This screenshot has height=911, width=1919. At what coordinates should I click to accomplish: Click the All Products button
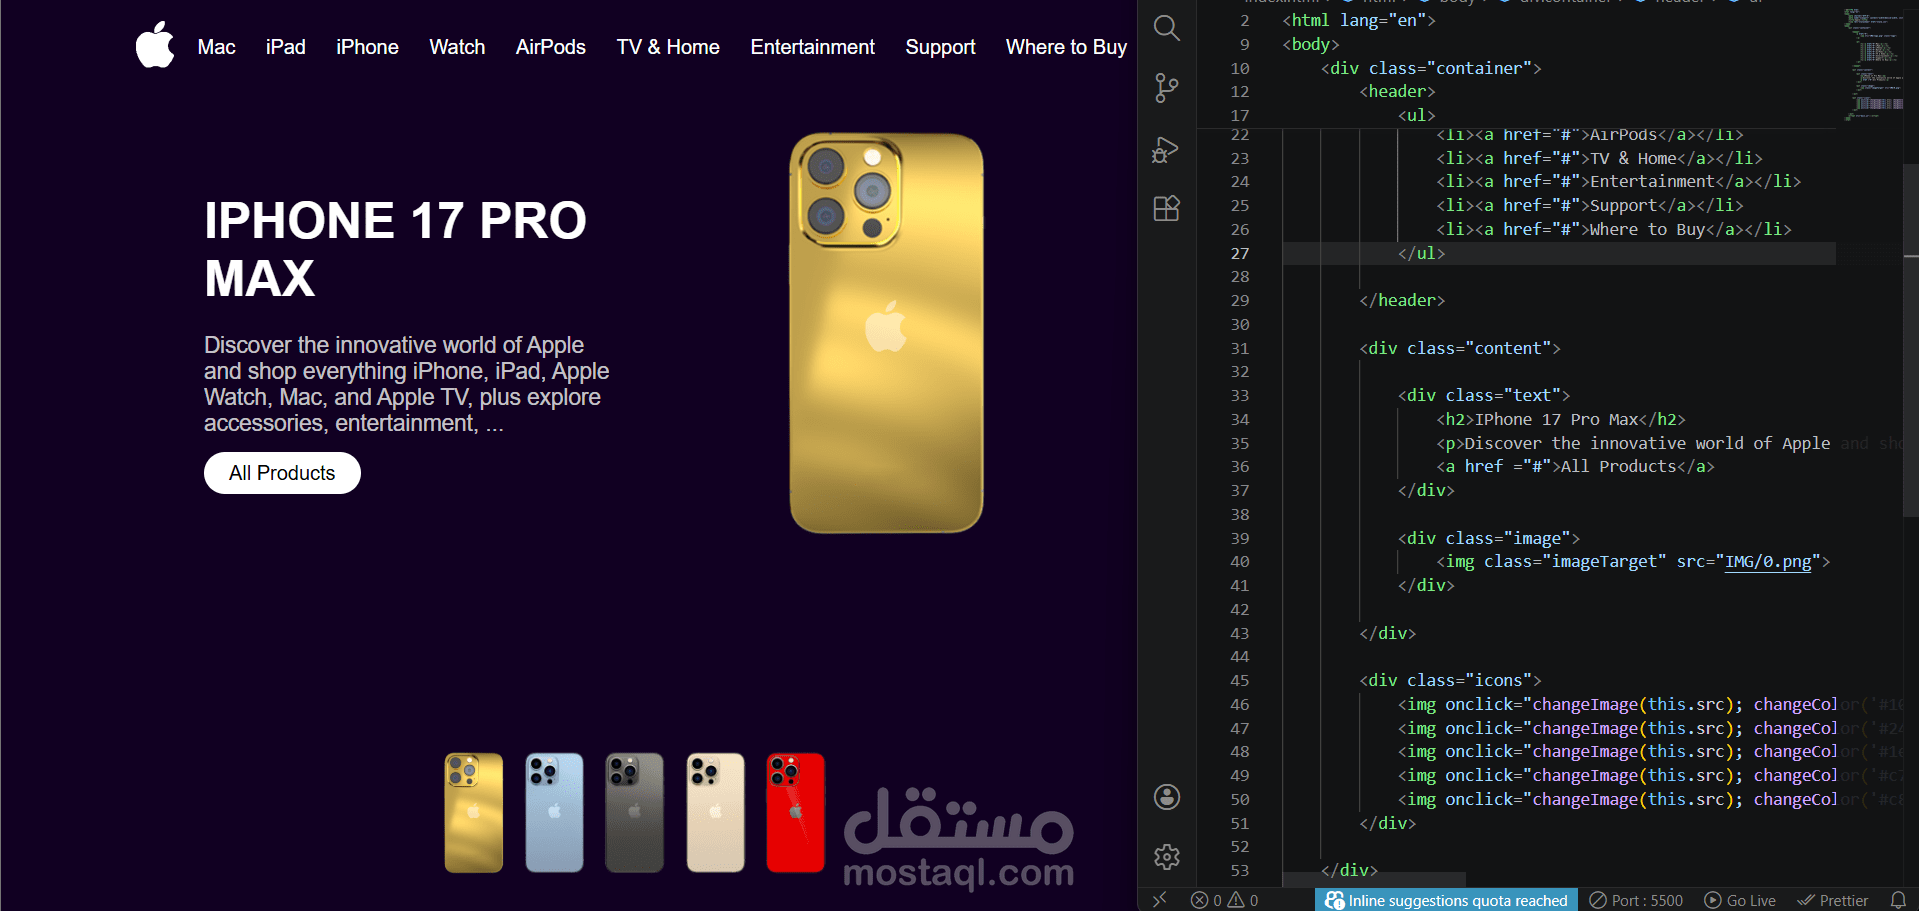tap(282, 473)
